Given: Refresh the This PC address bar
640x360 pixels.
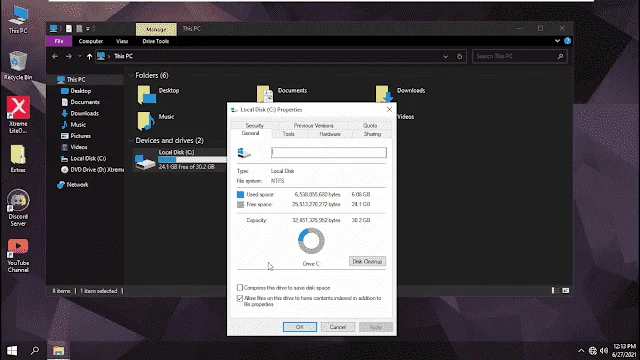Looking at the screenshot, I should pos(460,56).
